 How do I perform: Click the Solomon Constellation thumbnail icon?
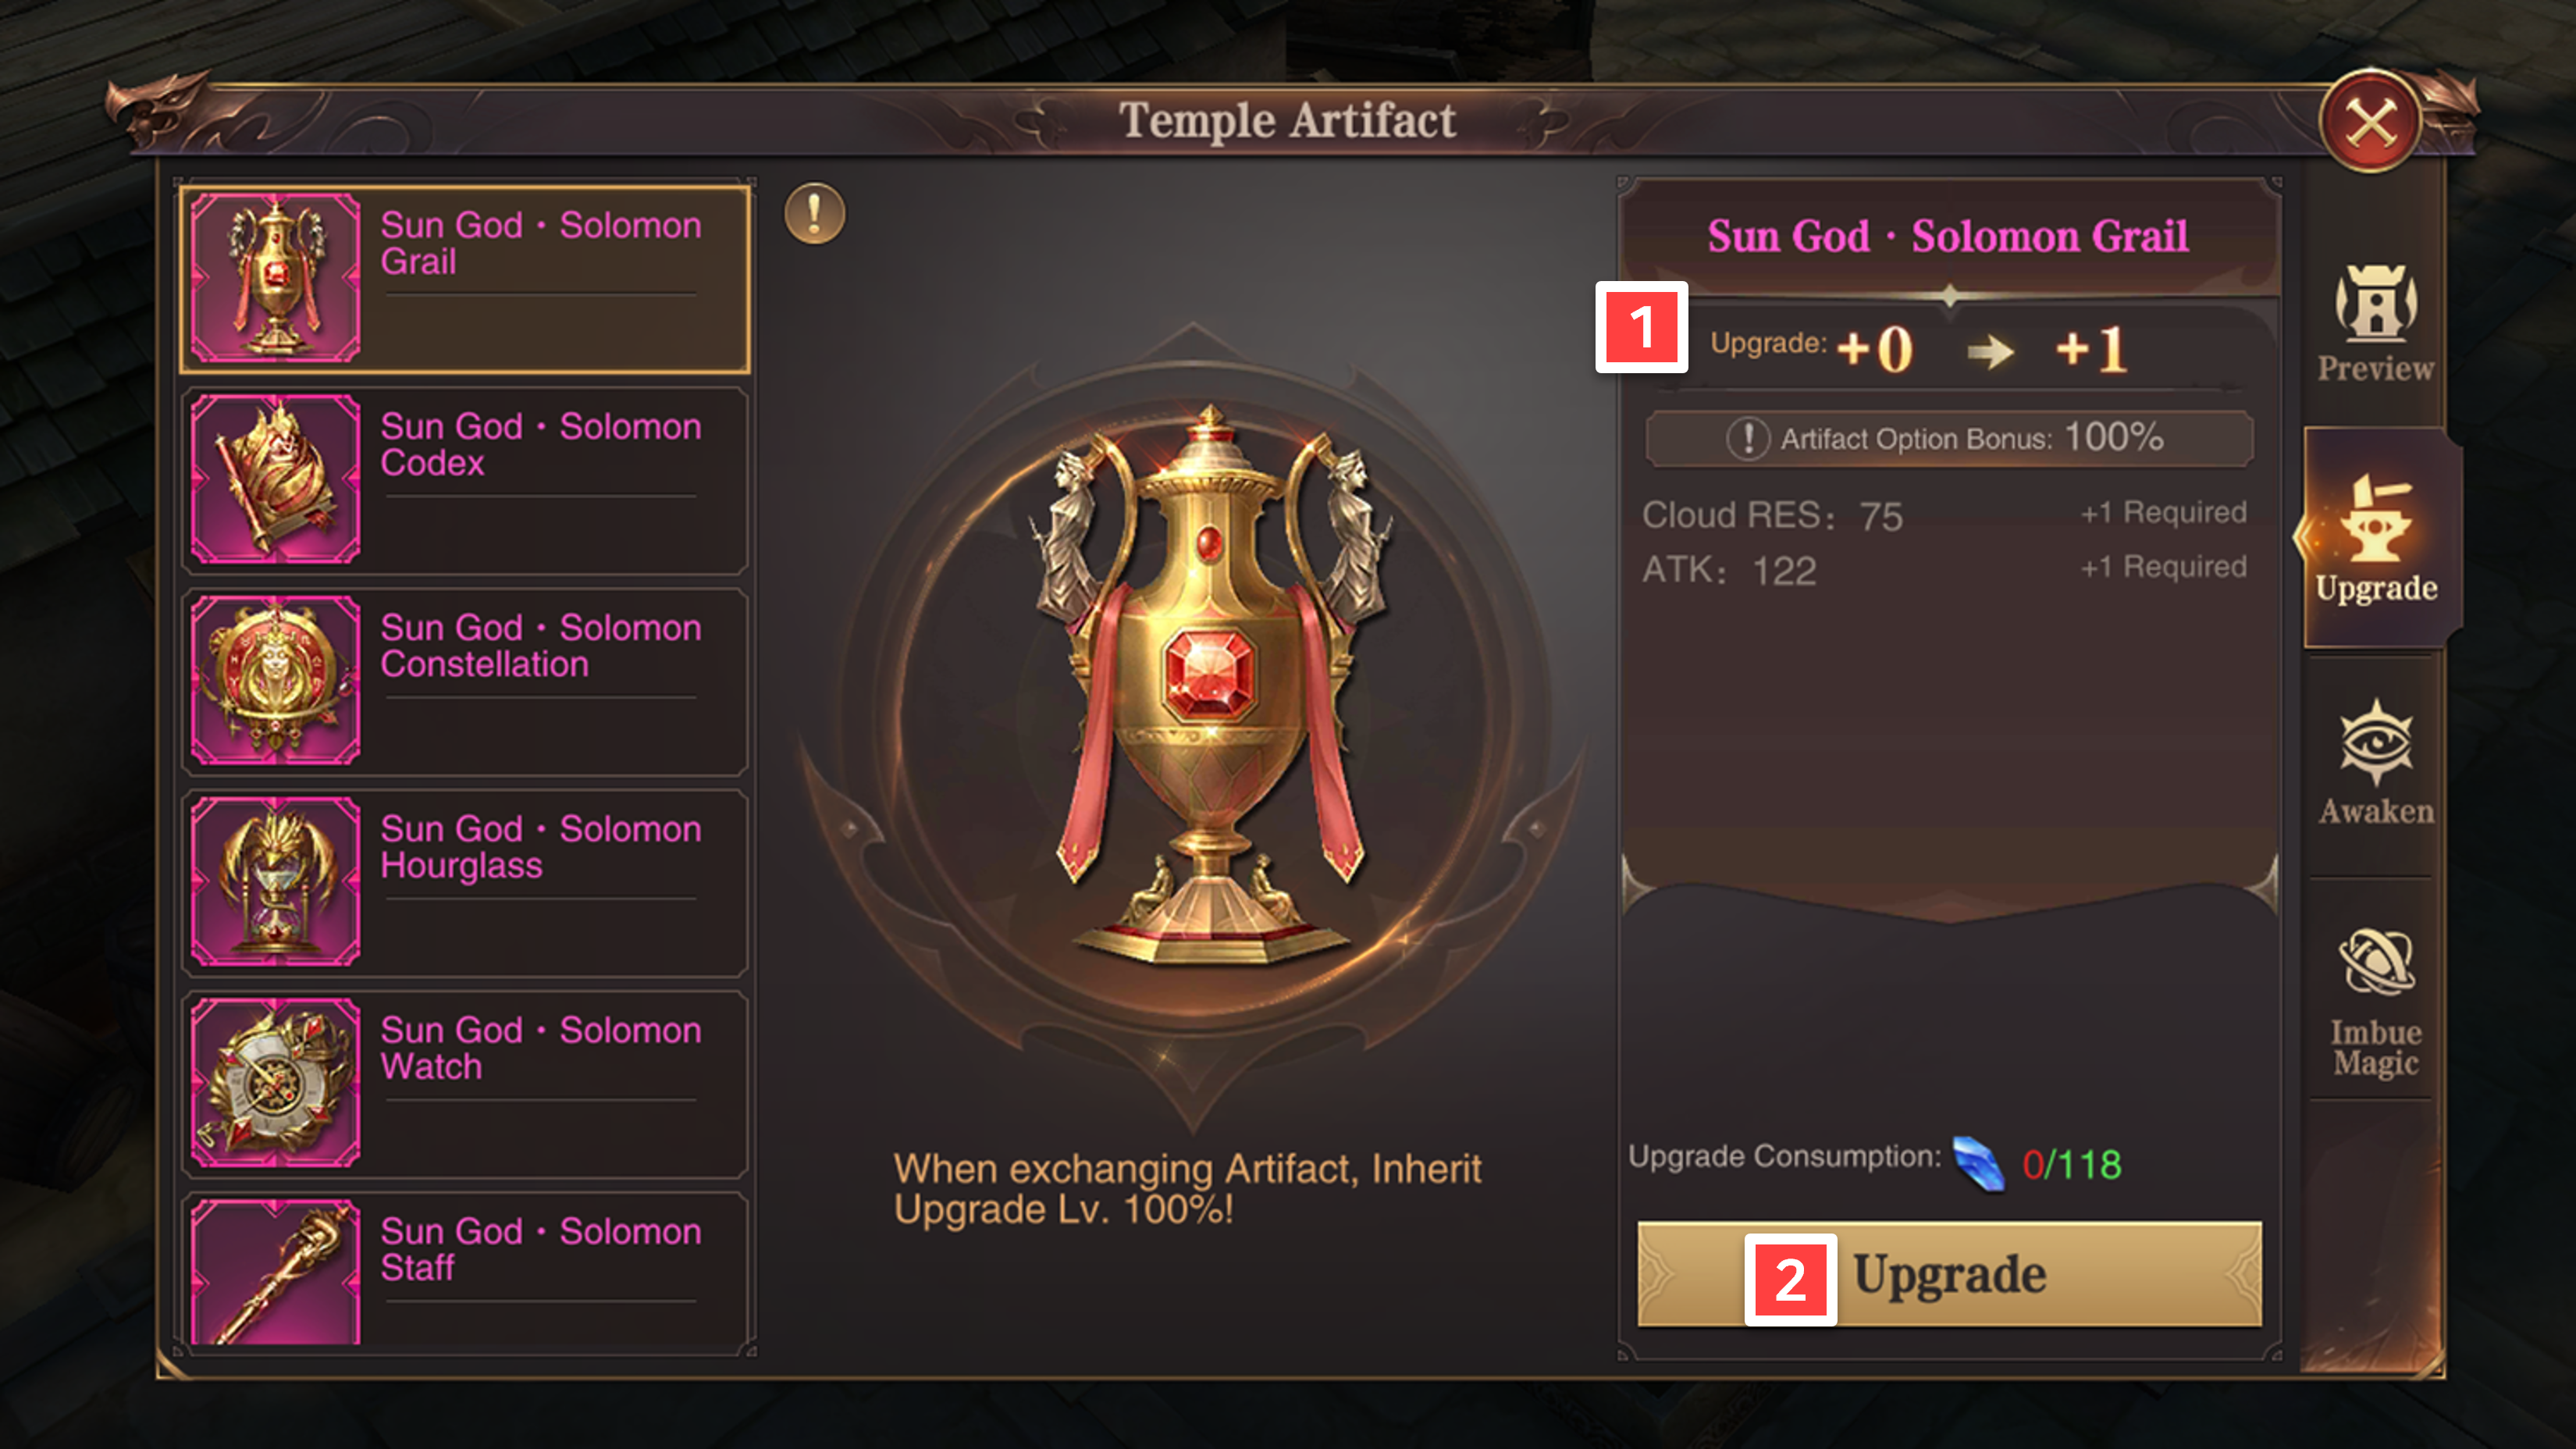tap(275, 680)
